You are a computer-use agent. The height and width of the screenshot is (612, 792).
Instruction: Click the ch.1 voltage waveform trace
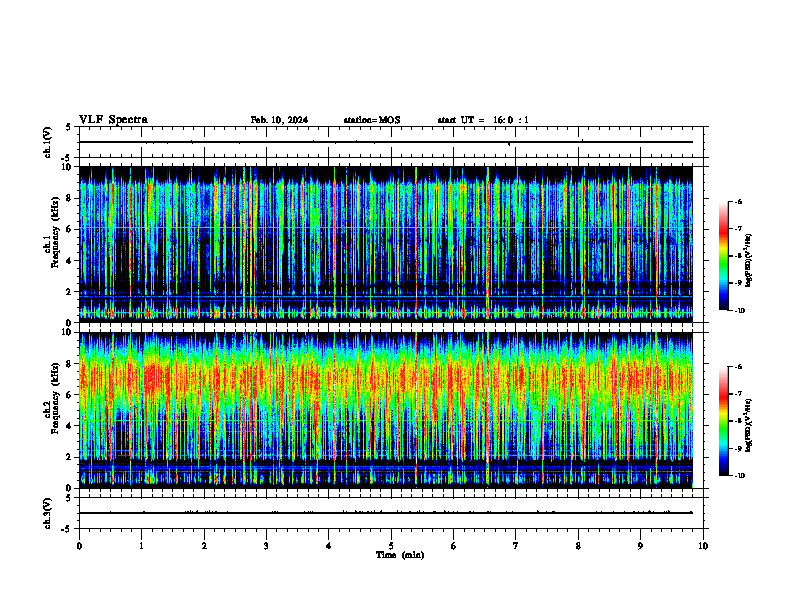pos(386,142)
